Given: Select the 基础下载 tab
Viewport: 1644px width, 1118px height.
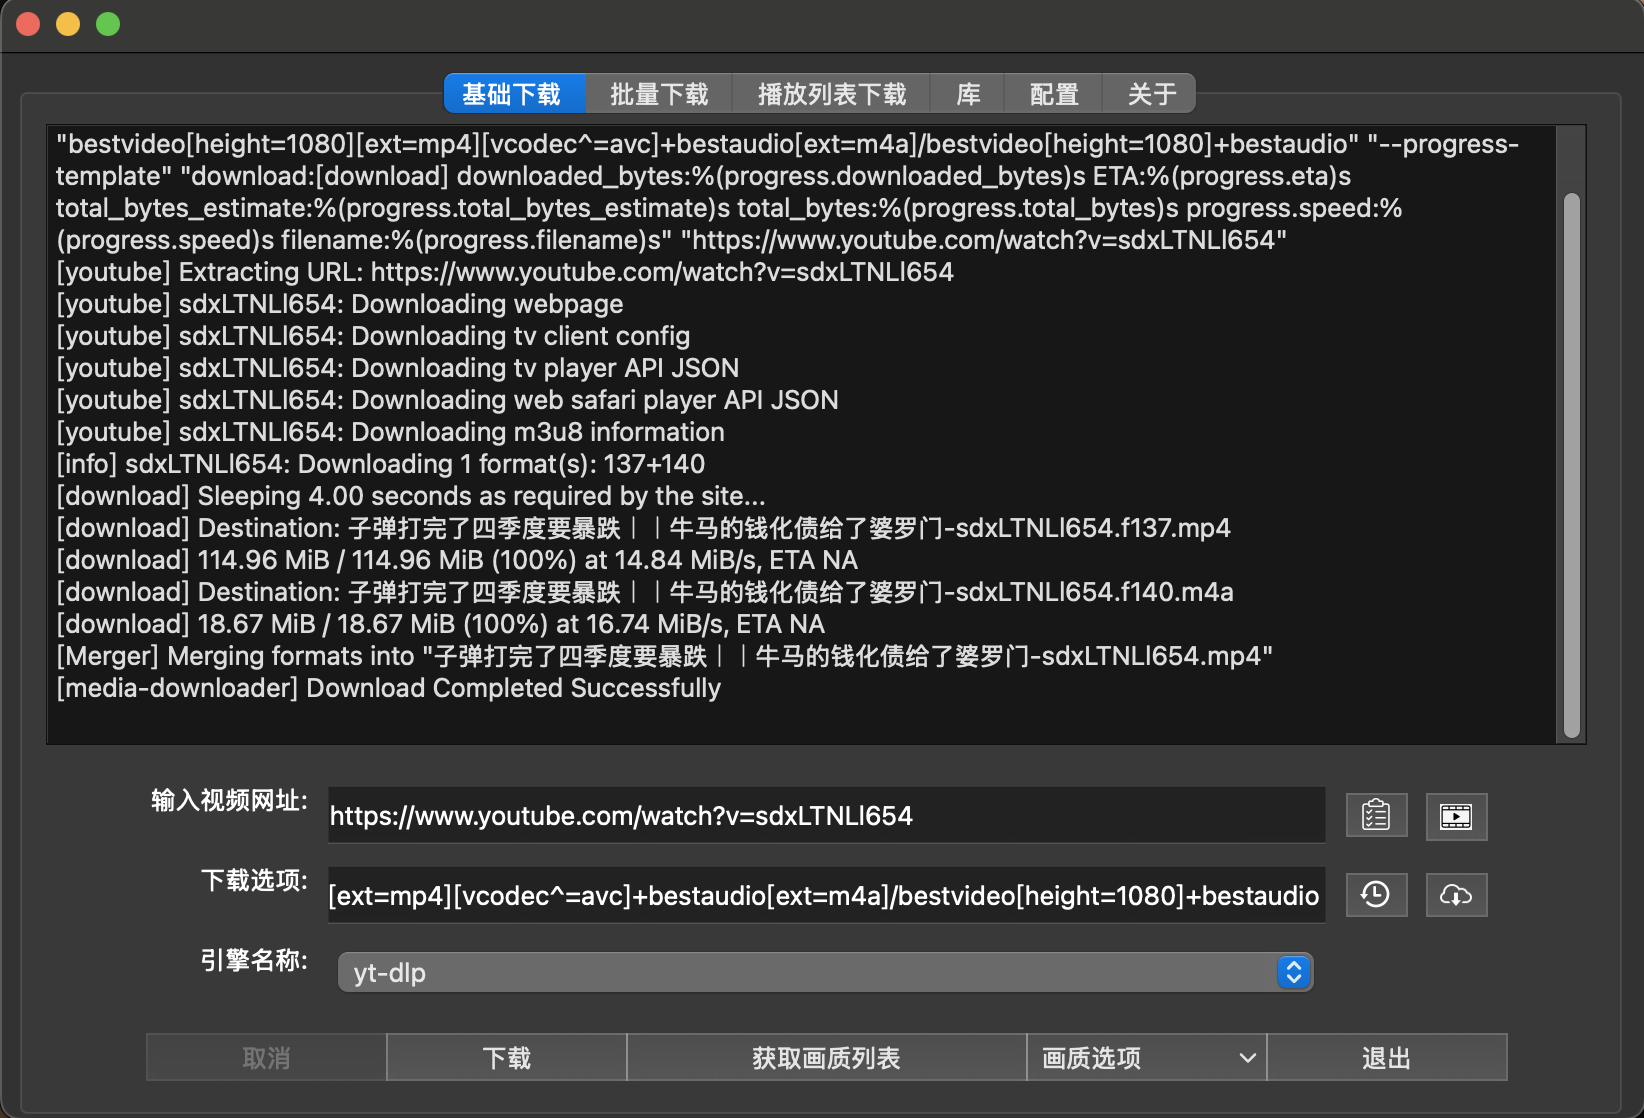Looking at the screenshot, I should (514, 94).
